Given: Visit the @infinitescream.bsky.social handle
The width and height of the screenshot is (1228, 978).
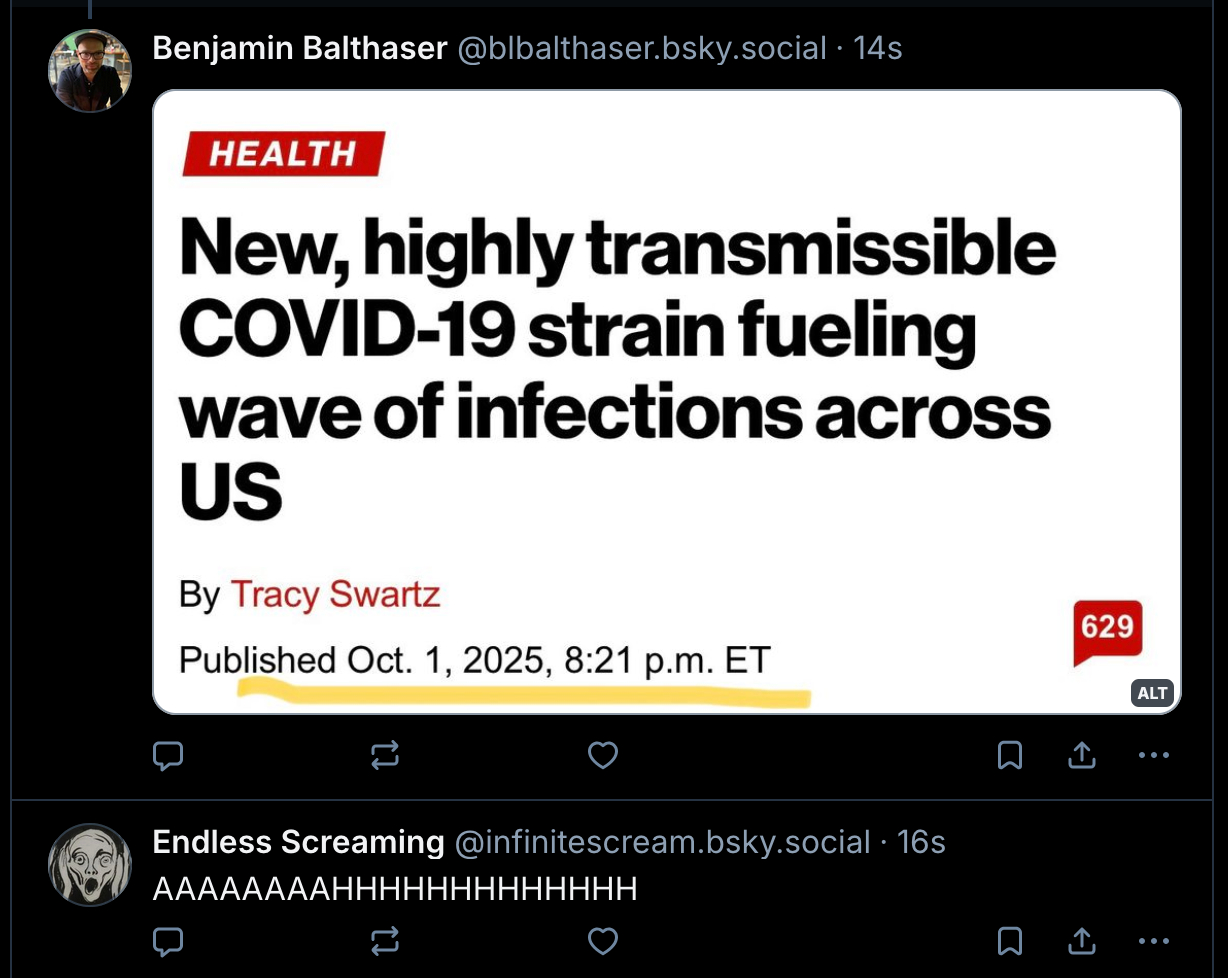Looking at the screenshot, I should click(x=662, y=842).
